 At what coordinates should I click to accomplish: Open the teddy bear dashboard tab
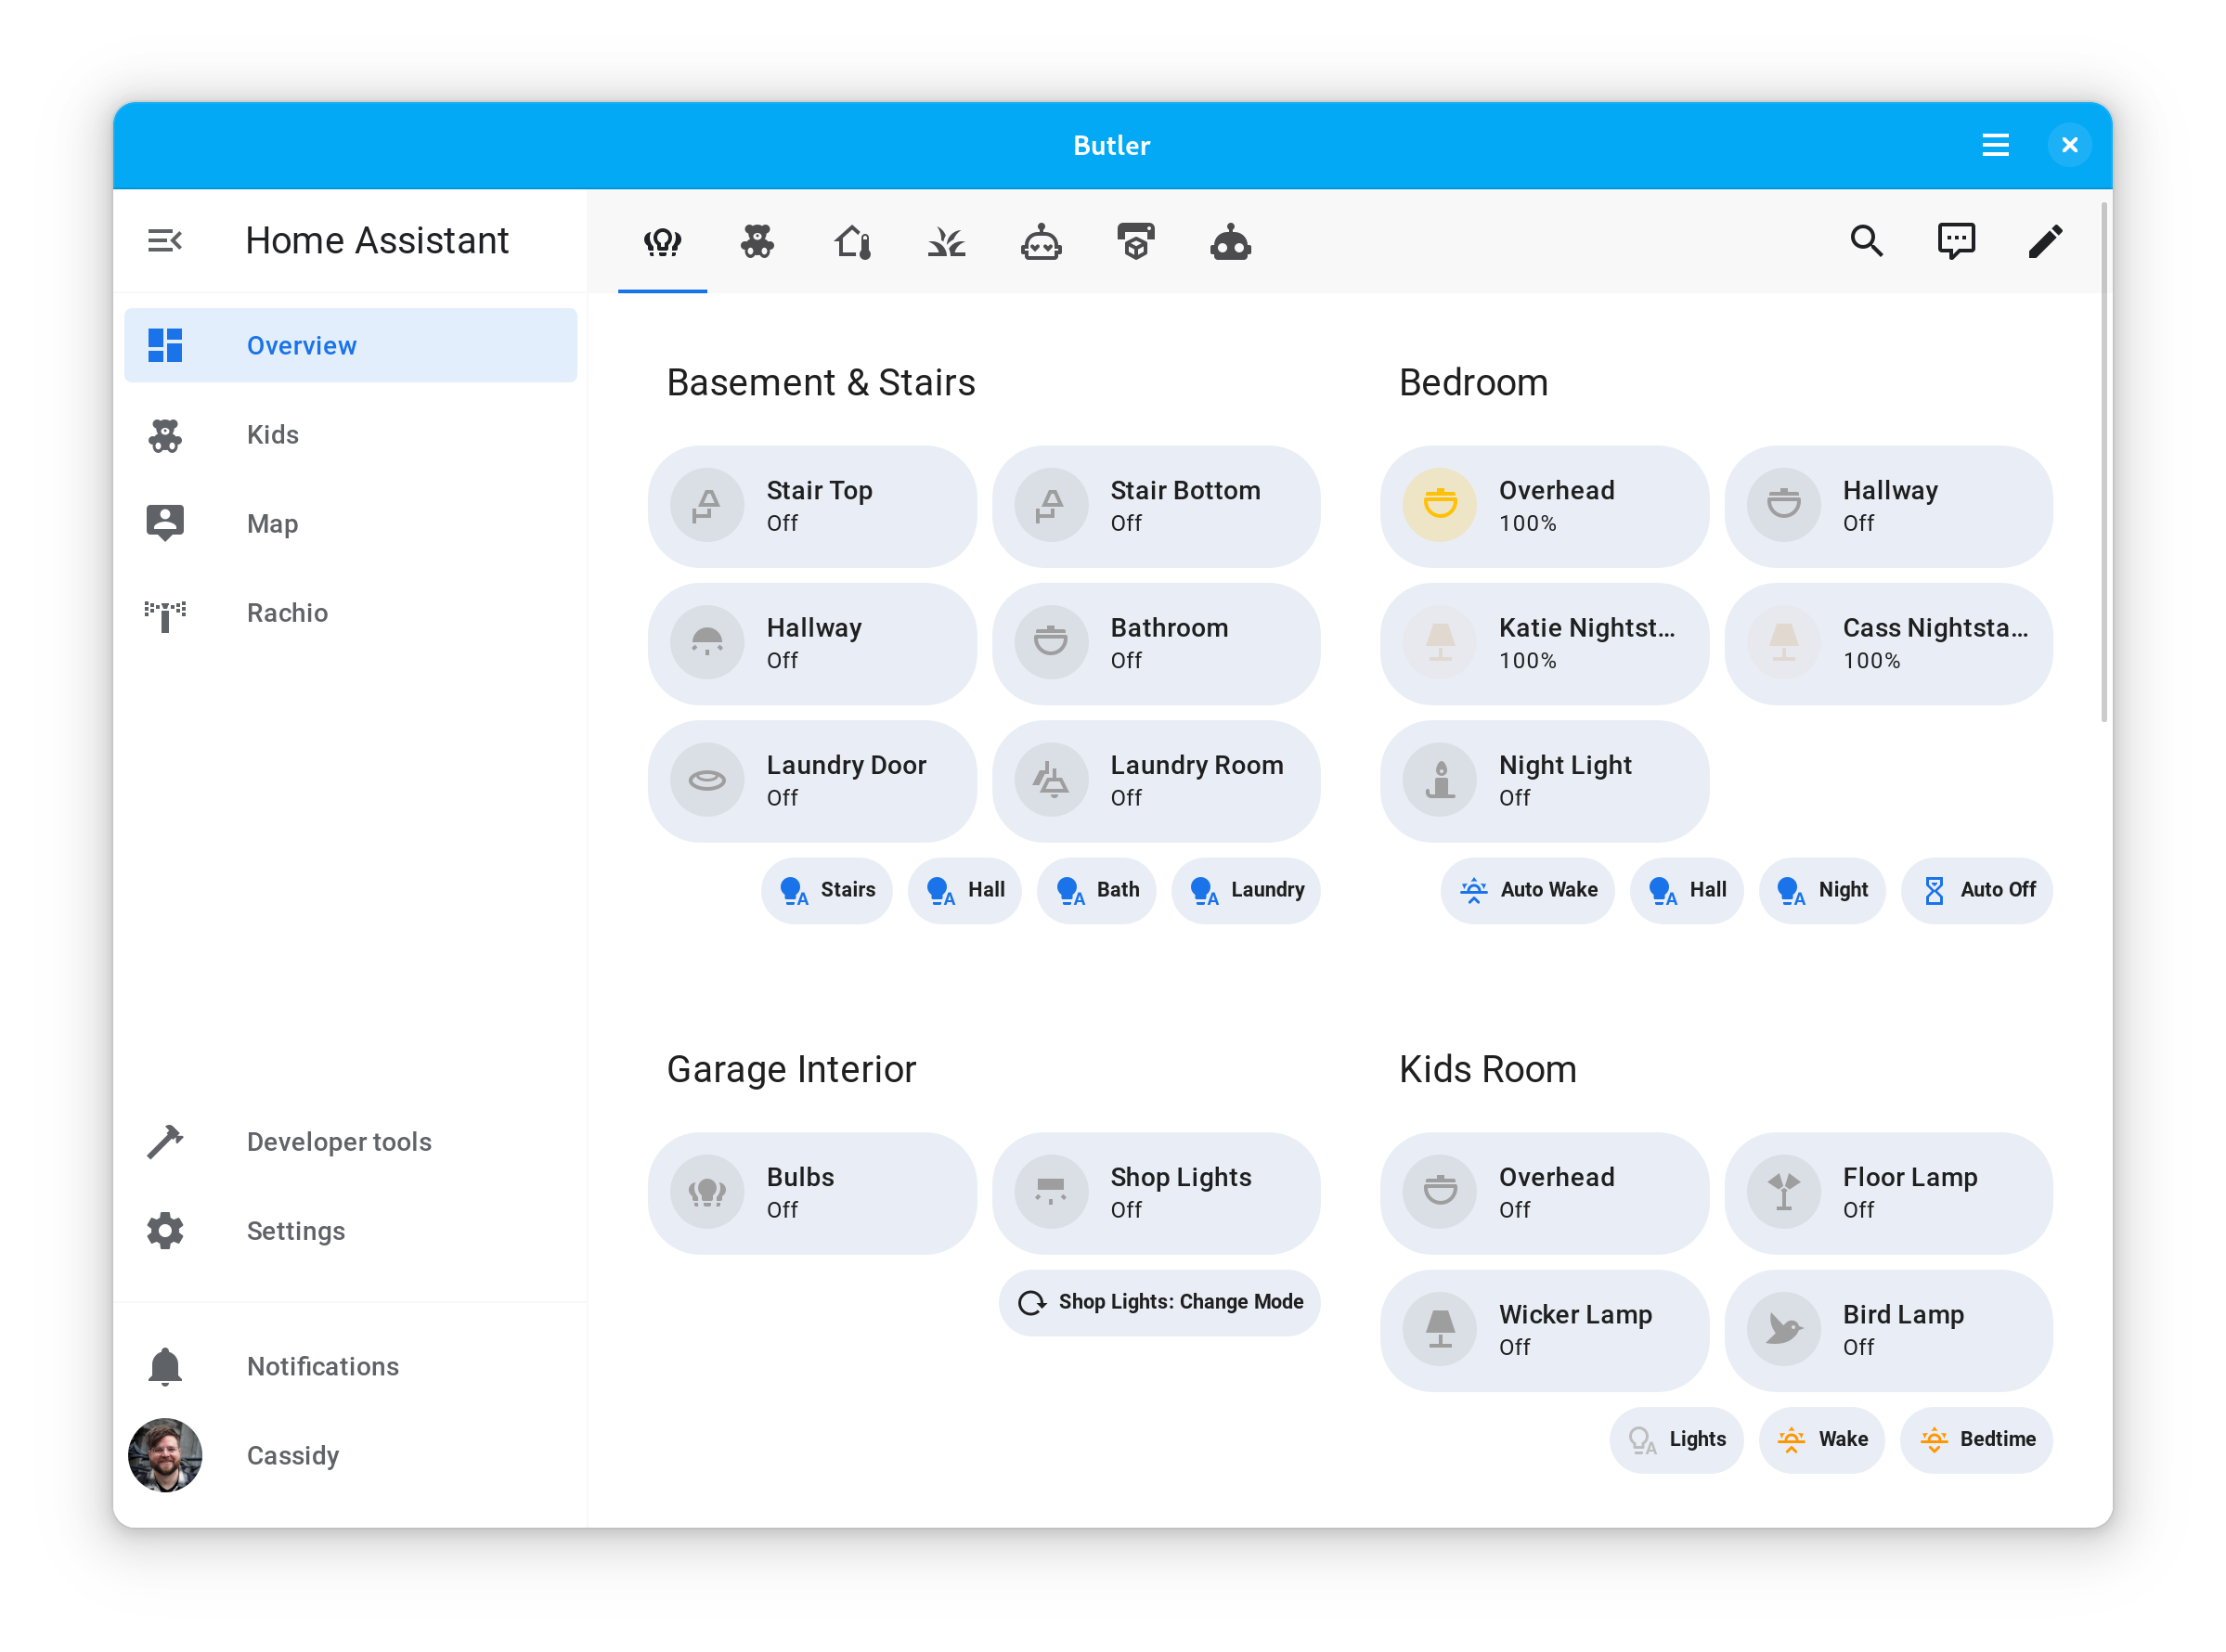click(757, 242)
